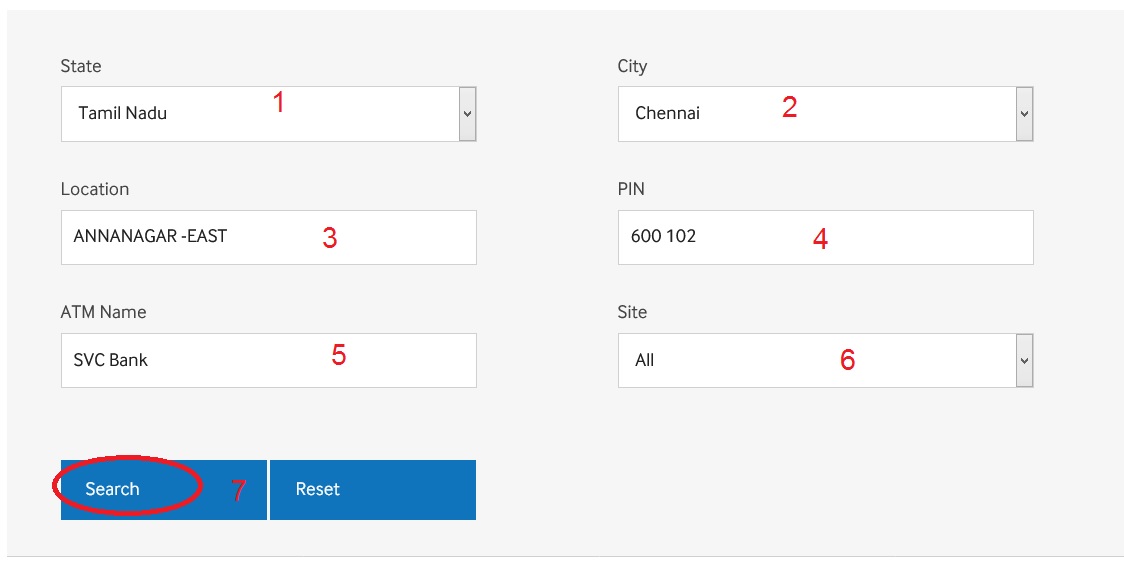Image resolution: width=1124 pixels, height=561 pixels.
Task: Click the PIN field label
Action: pos(631,189)
